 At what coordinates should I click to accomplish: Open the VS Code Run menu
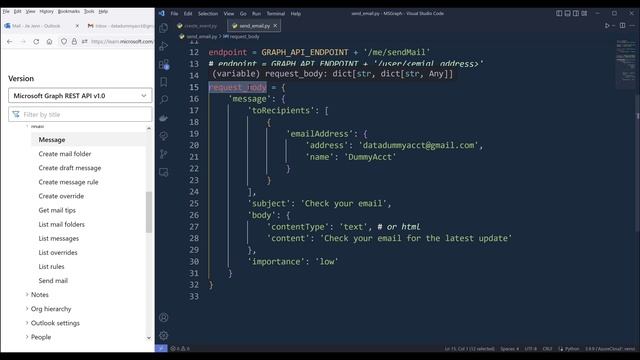point(256,13)
